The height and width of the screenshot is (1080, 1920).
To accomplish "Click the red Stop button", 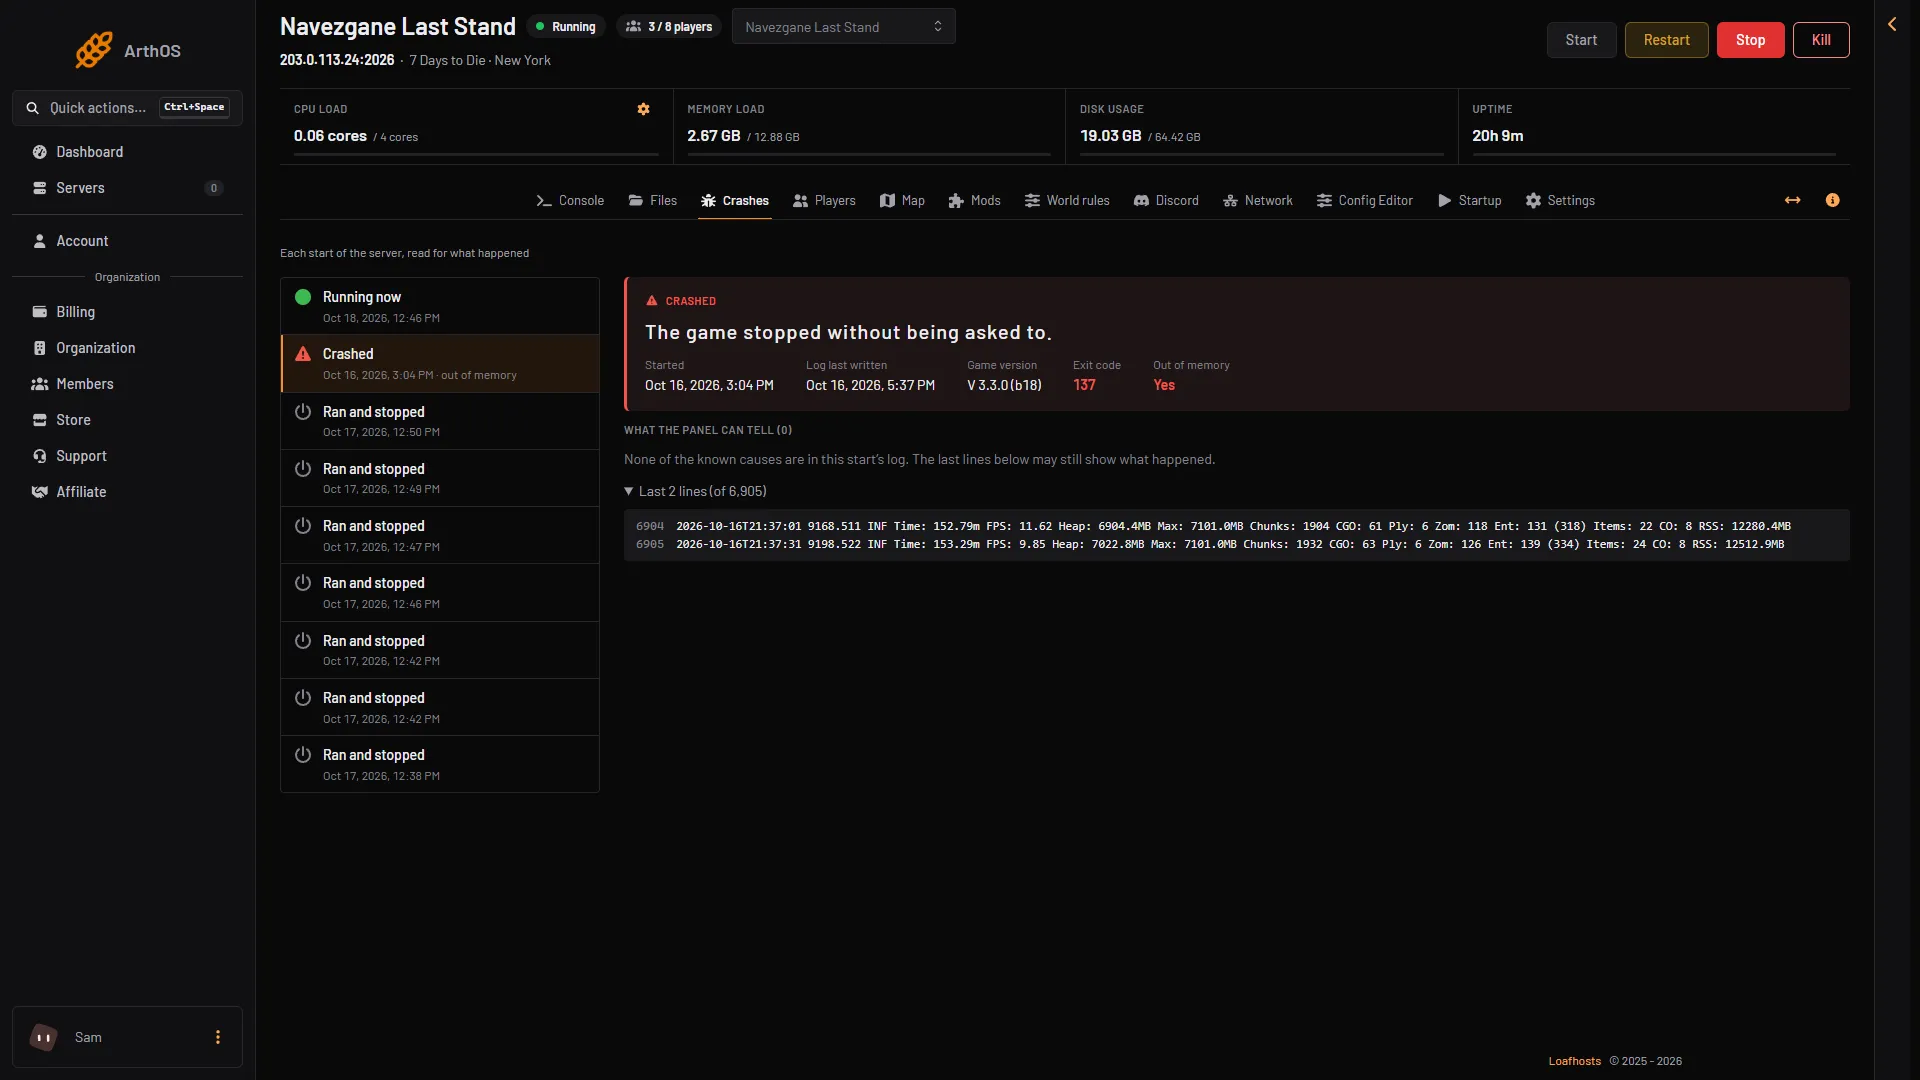I will [1750, 40].
